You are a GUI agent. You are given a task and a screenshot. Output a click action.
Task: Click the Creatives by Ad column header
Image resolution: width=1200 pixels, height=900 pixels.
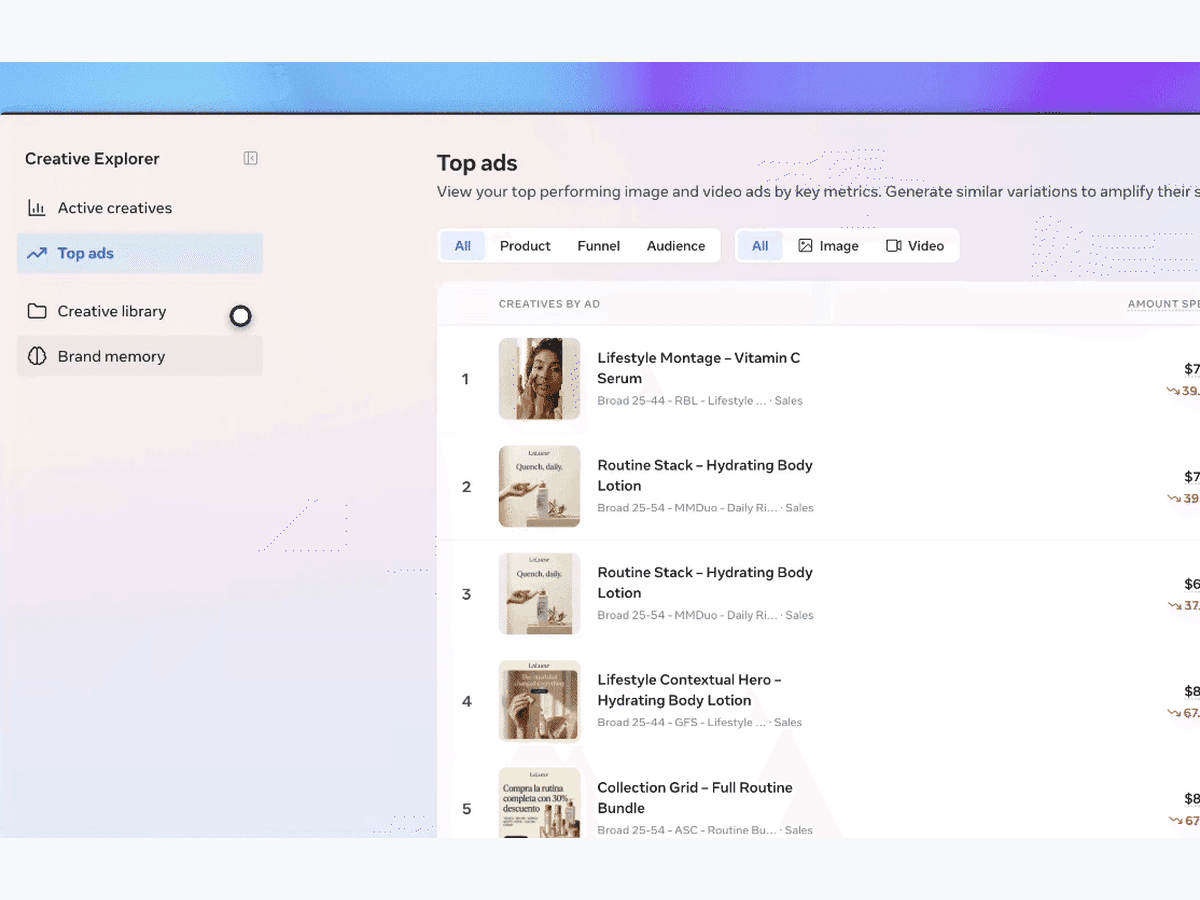(x=549, y=304)
